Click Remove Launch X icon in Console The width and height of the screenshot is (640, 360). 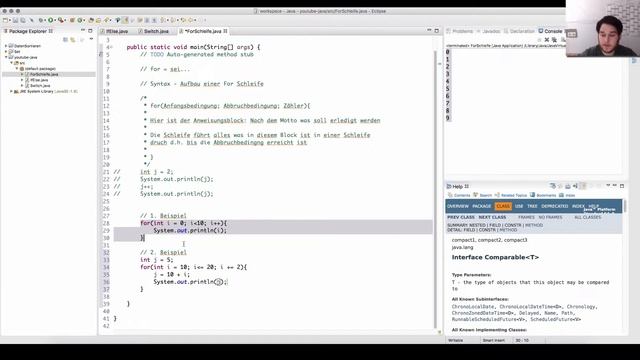pyautogui.click(x=547, y=40)
